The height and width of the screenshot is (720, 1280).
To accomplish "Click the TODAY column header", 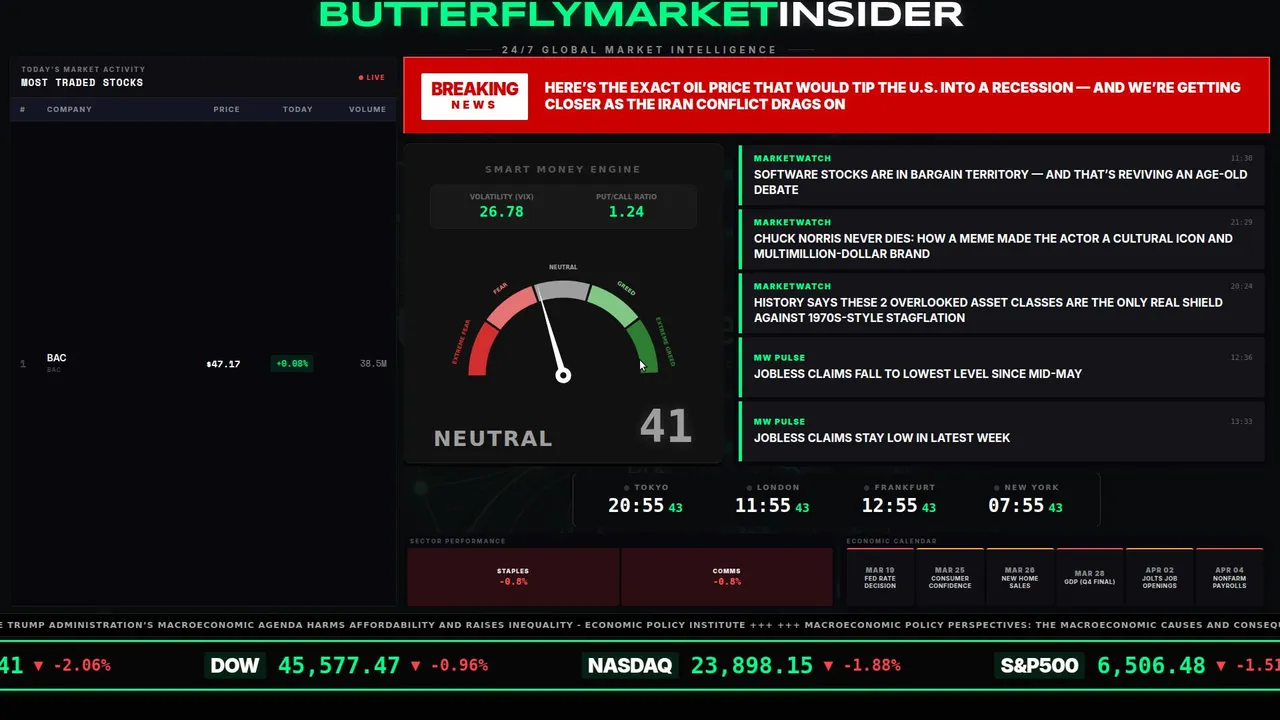I will point(297,109).
